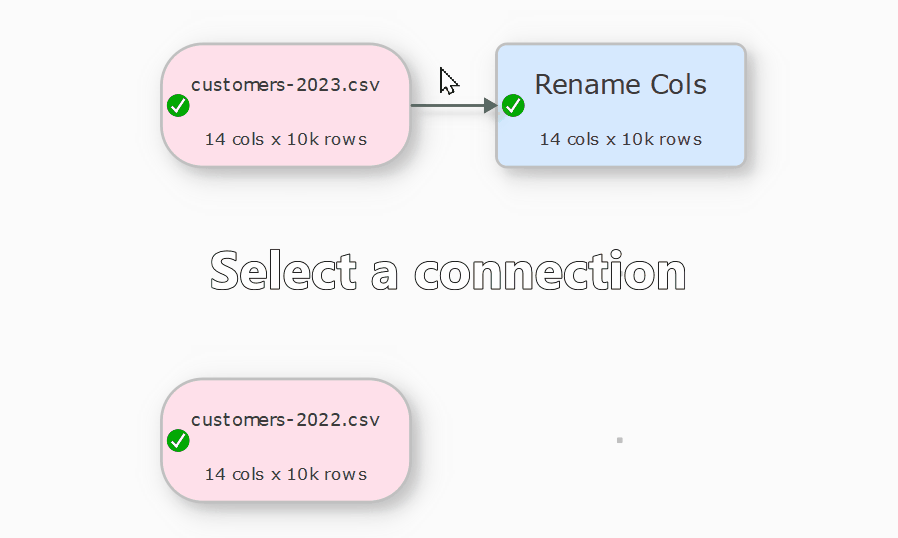Click '14 cols x 10k rows' under Rename Cols

pyautogui.click(x=620, y=139)
